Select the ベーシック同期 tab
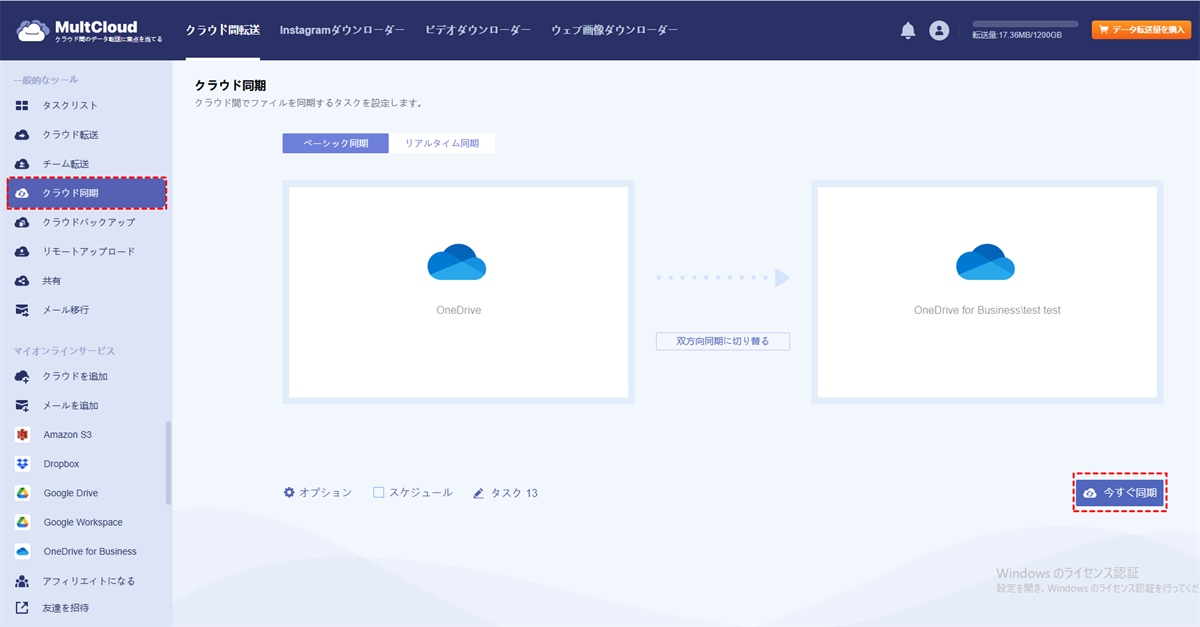This screenshot has height=627, width=1200. (336, 144)
